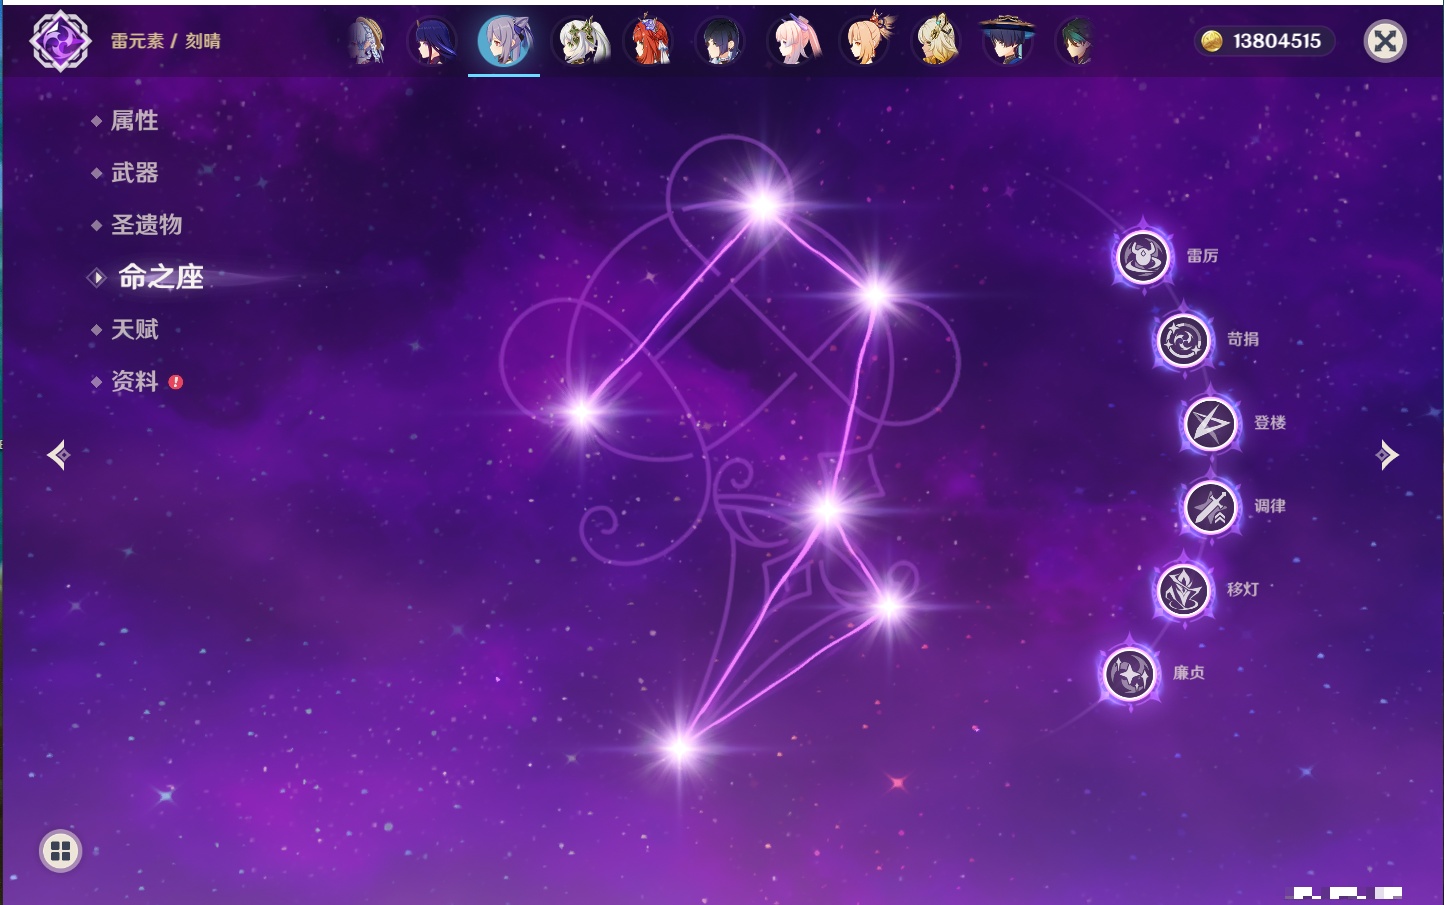View the 调律 constellation details
Screen dimensions: 1444x905
(1210, 507)
